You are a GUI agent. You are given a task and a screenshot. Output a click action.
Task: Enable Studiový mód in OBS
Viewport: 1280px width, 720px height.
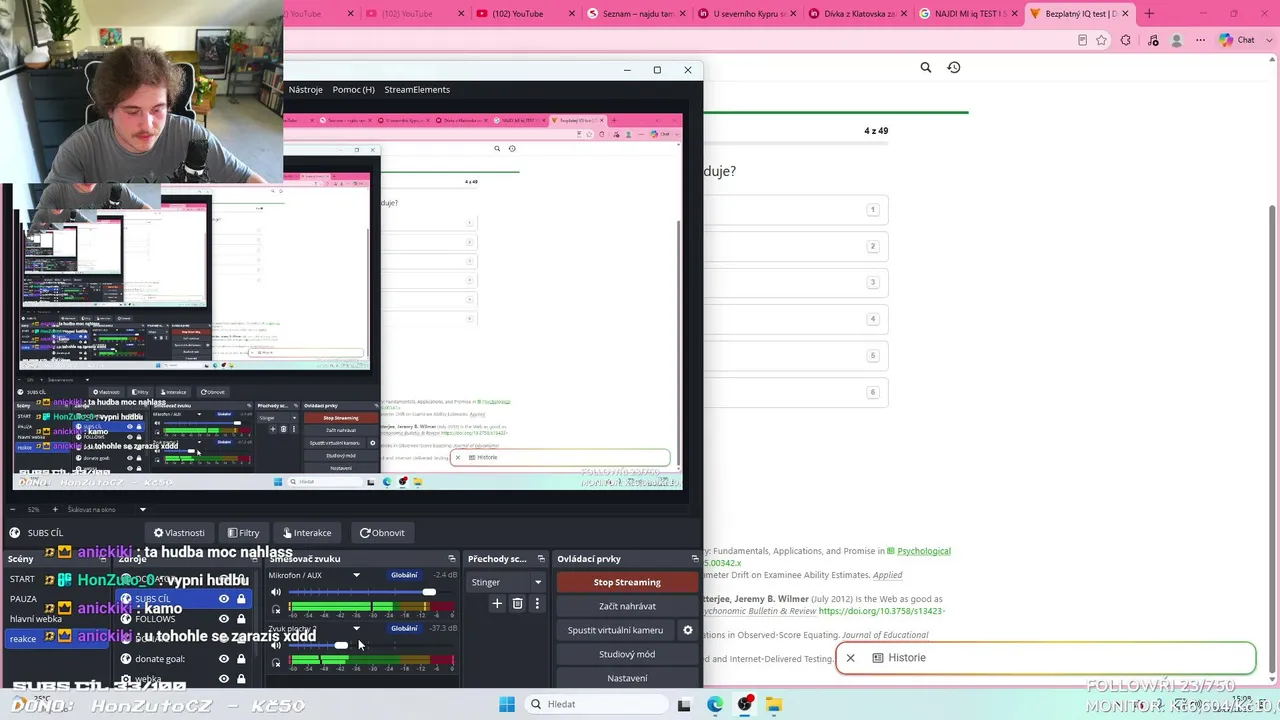[627, 654]
